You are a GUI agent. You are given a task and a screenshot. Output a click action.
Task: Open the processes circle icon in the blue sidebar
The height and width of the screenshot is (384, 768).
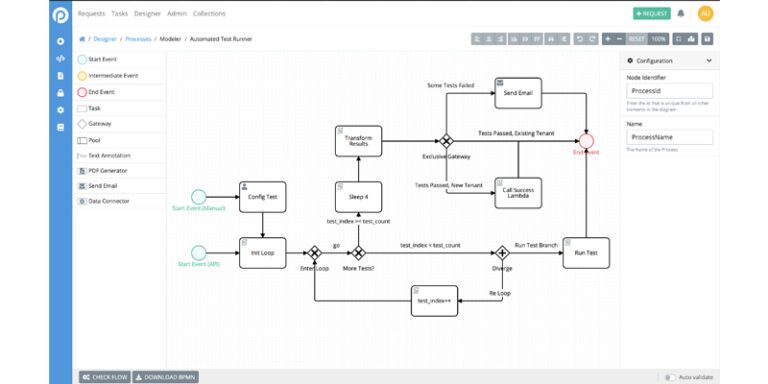click(60, 42)
